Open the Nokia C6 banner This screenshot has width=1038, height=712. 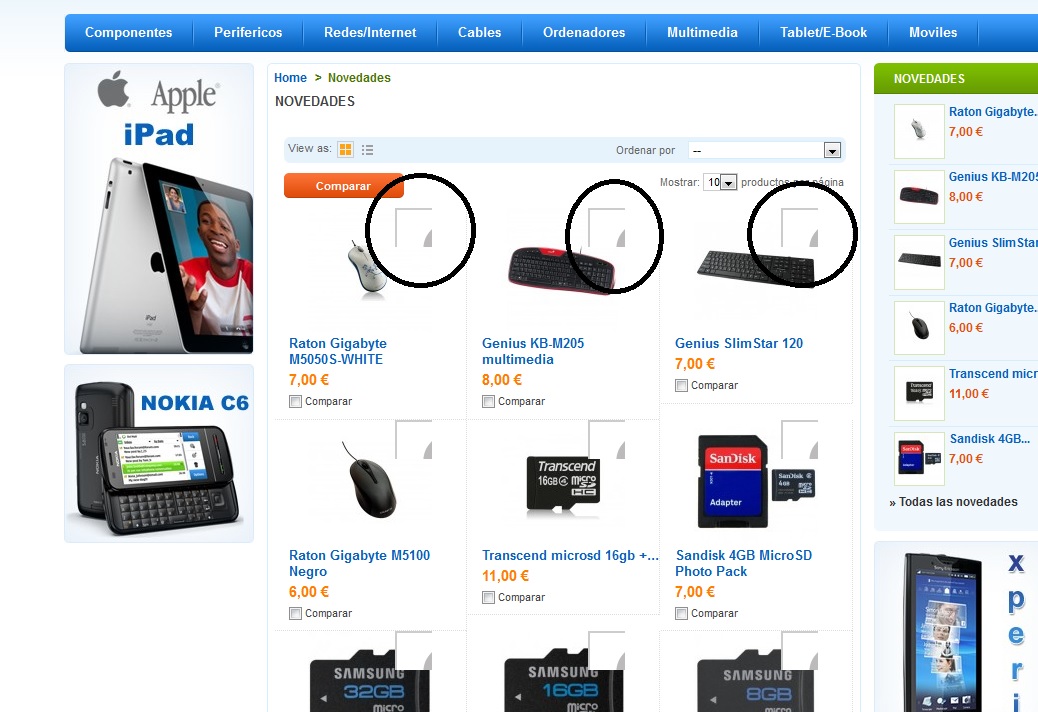click(159, 453)
